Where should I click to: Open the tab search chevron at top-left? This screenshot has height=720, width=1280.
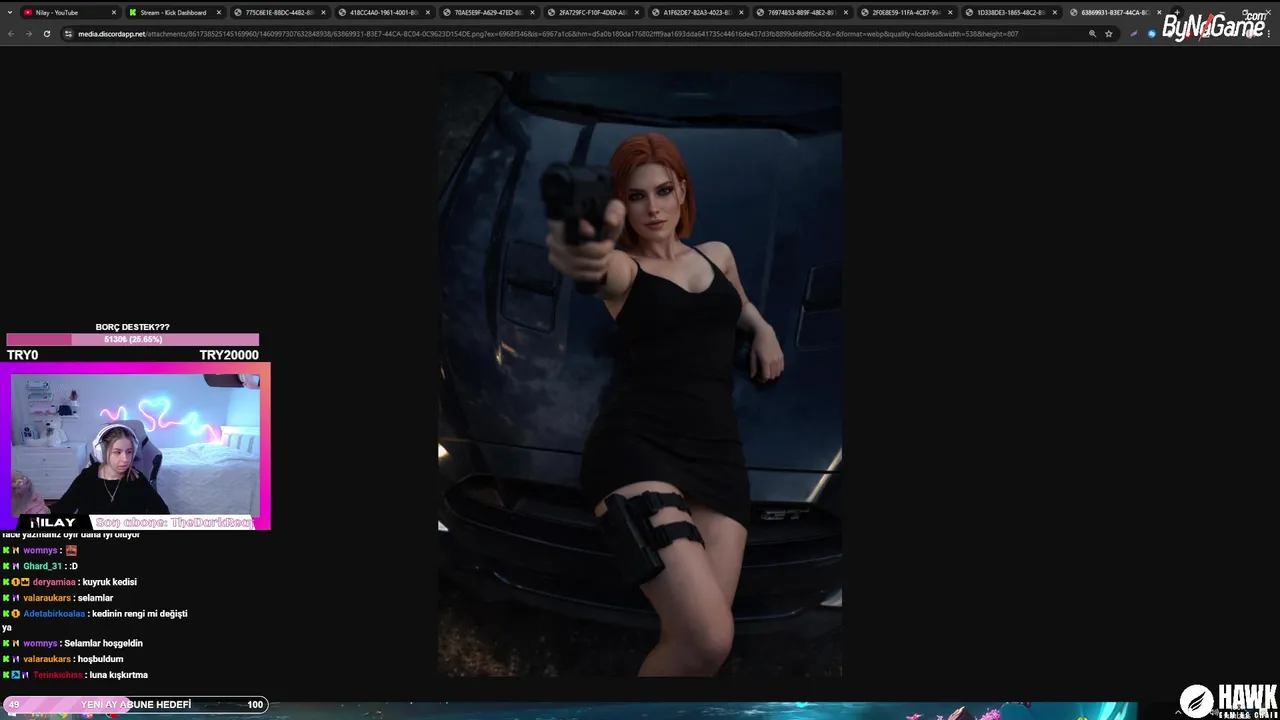tap(10, 12)
